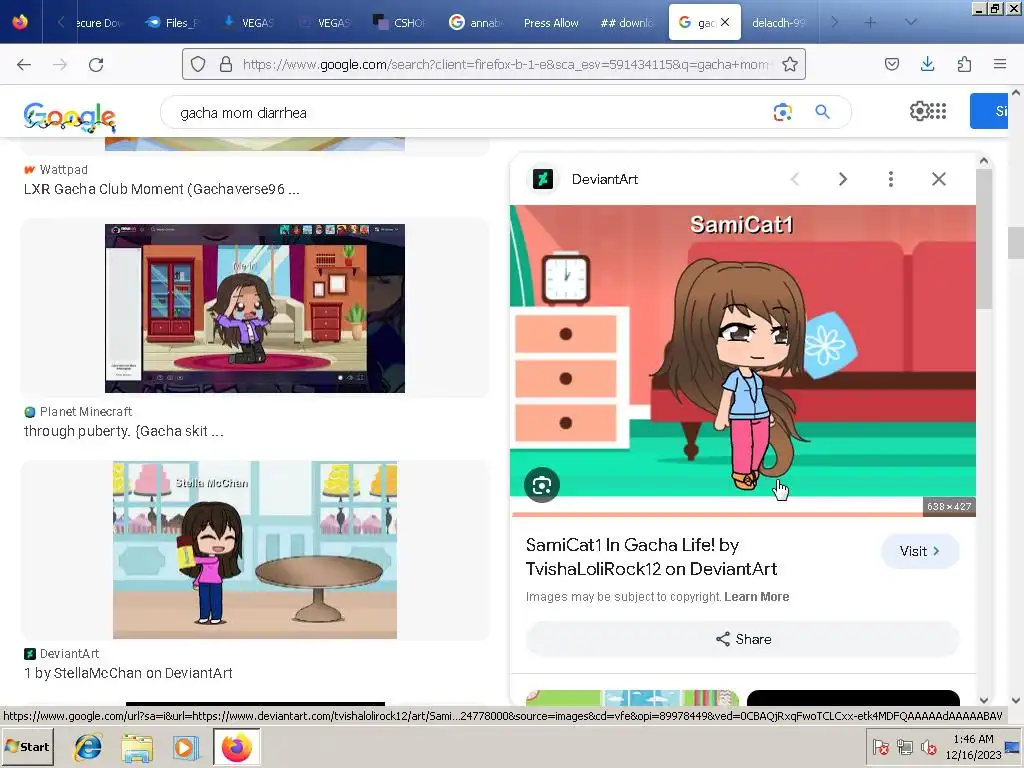Switch to the CSHO tab
The height and width of the screenshot is (768, 1024).
pos(400,23)
